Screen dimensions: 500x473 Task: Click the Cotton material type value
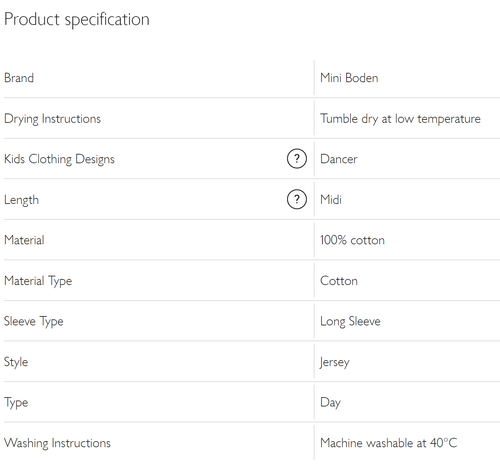pos(339,281)
